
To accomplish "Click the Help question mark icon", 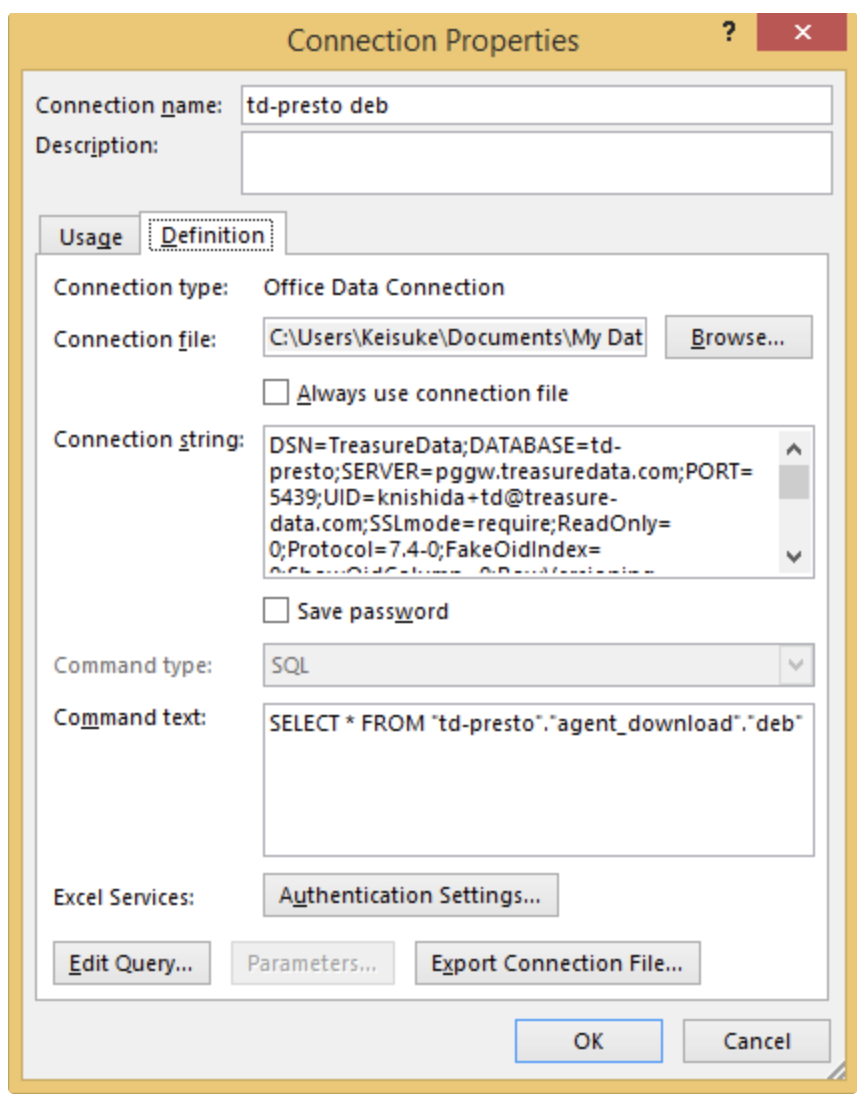I will [x=730, y=33].
